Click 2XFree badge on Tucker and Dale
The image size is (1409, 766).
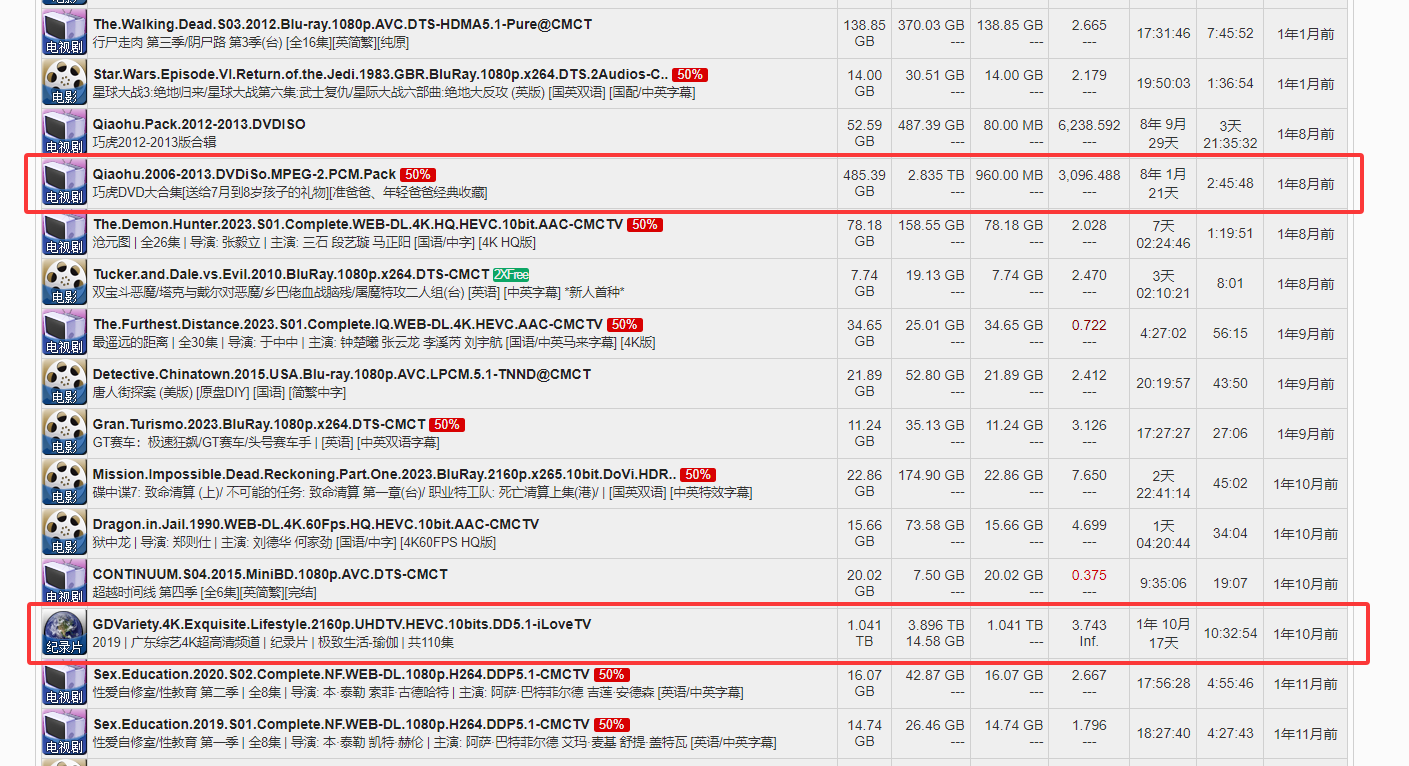tap(511, 275)
